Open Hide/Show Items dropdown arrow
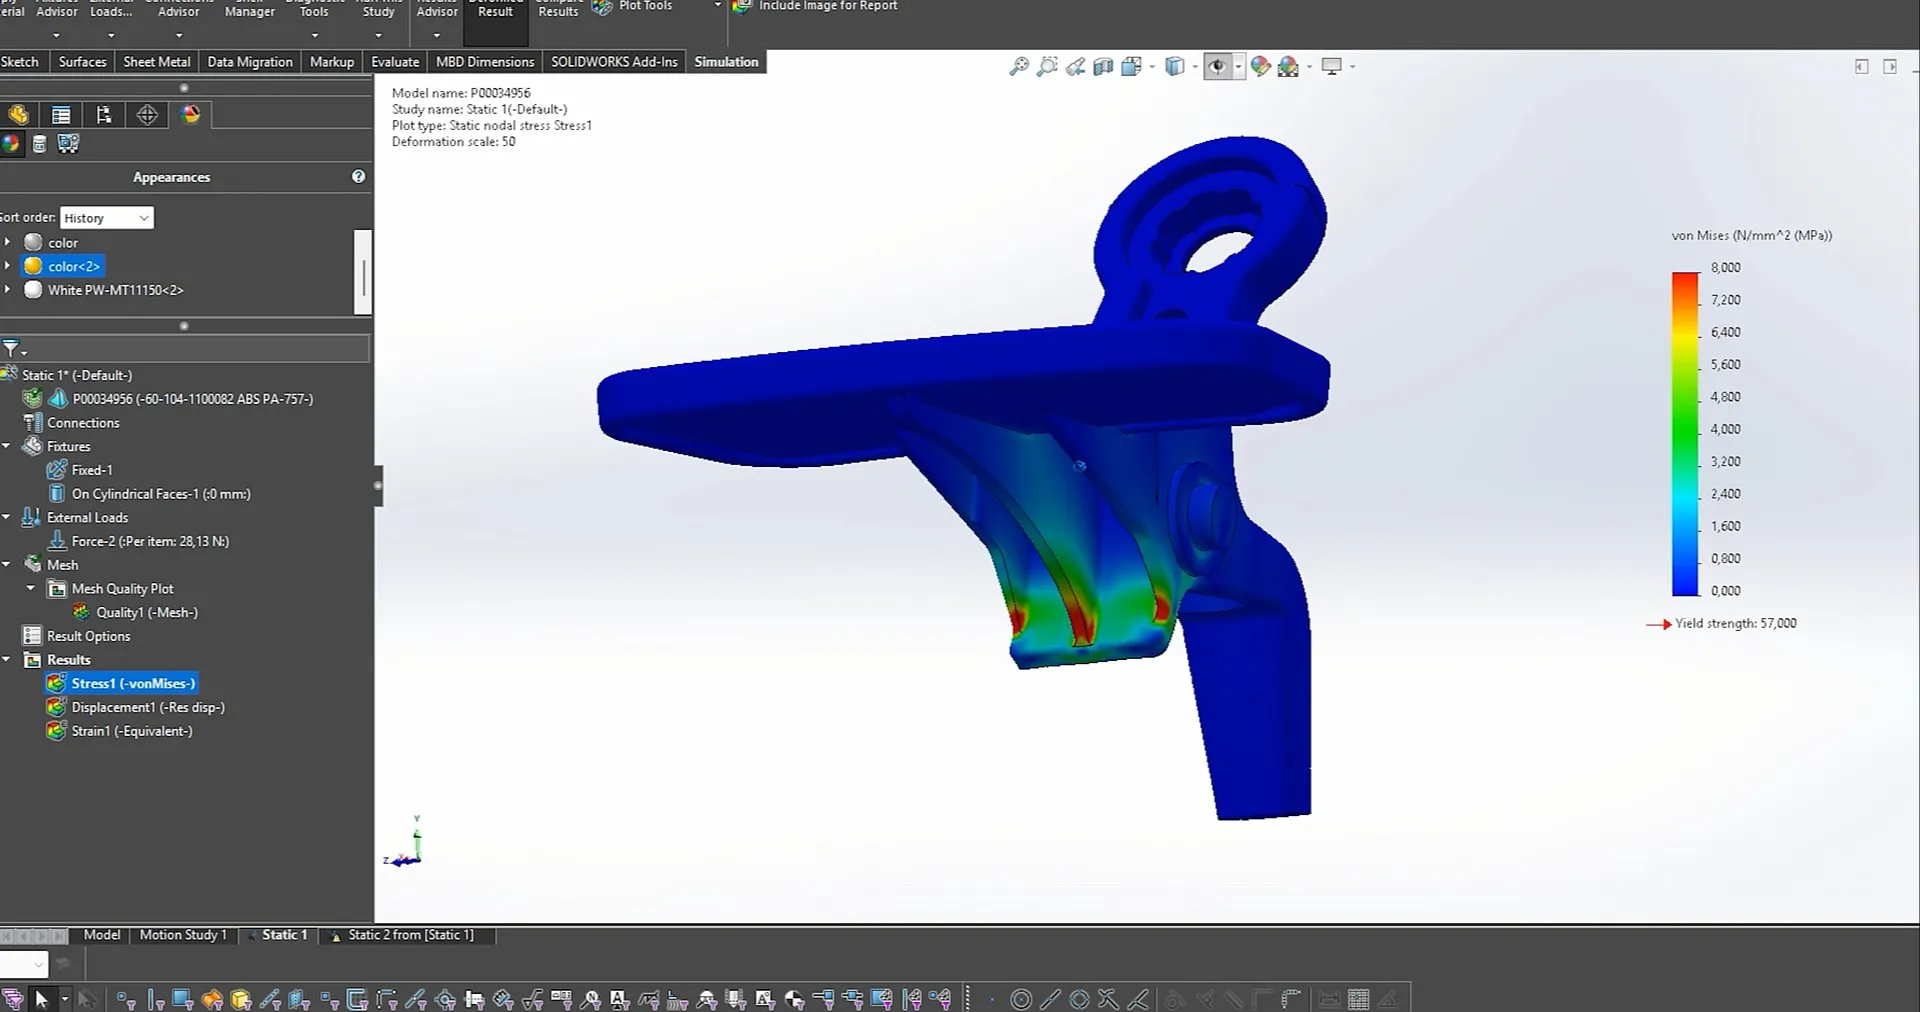Image resolution: width=1920 pixels, height=1012 pixels. [x=1239, y=67]
